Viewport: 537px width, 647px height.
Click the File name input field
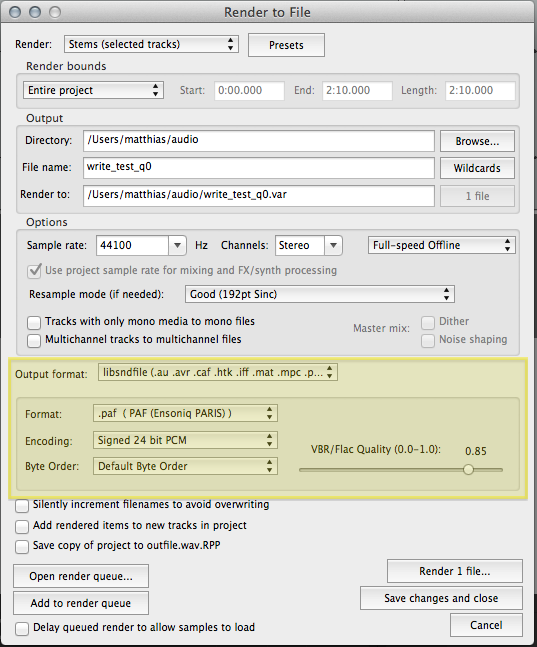[258, 168]
